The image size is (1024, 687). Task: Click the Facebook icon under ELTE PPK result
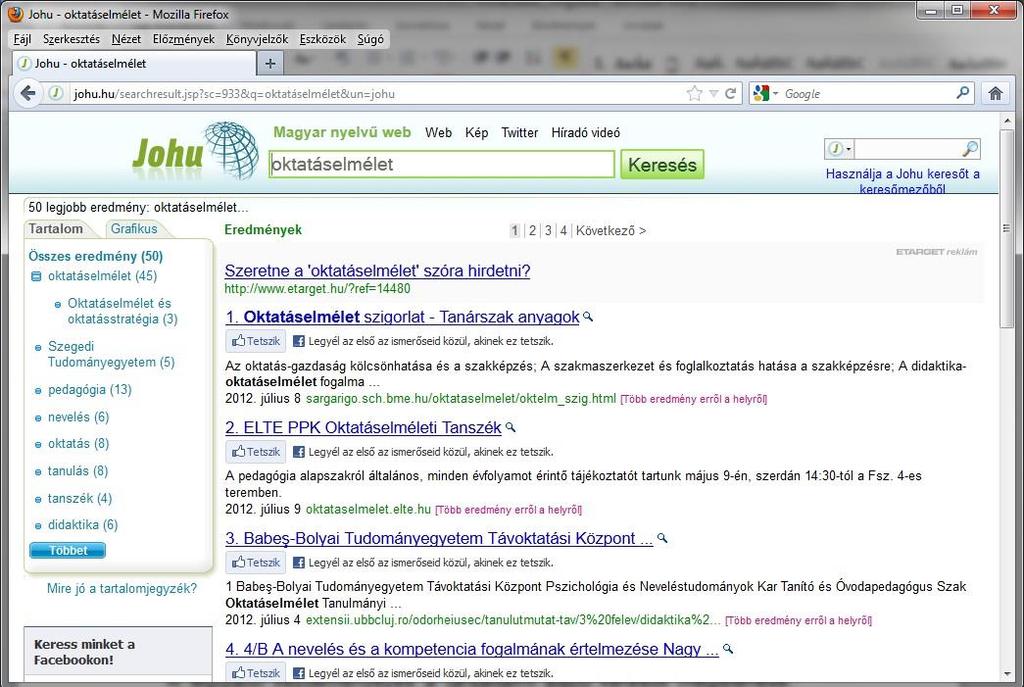(x=298, y=452)
